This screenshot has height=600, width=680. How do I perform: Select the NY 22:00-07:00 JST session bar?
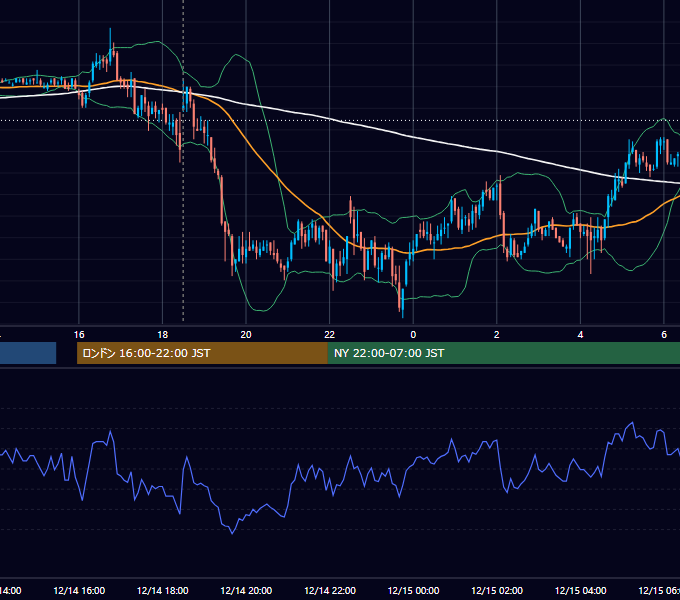coord(503,353)
